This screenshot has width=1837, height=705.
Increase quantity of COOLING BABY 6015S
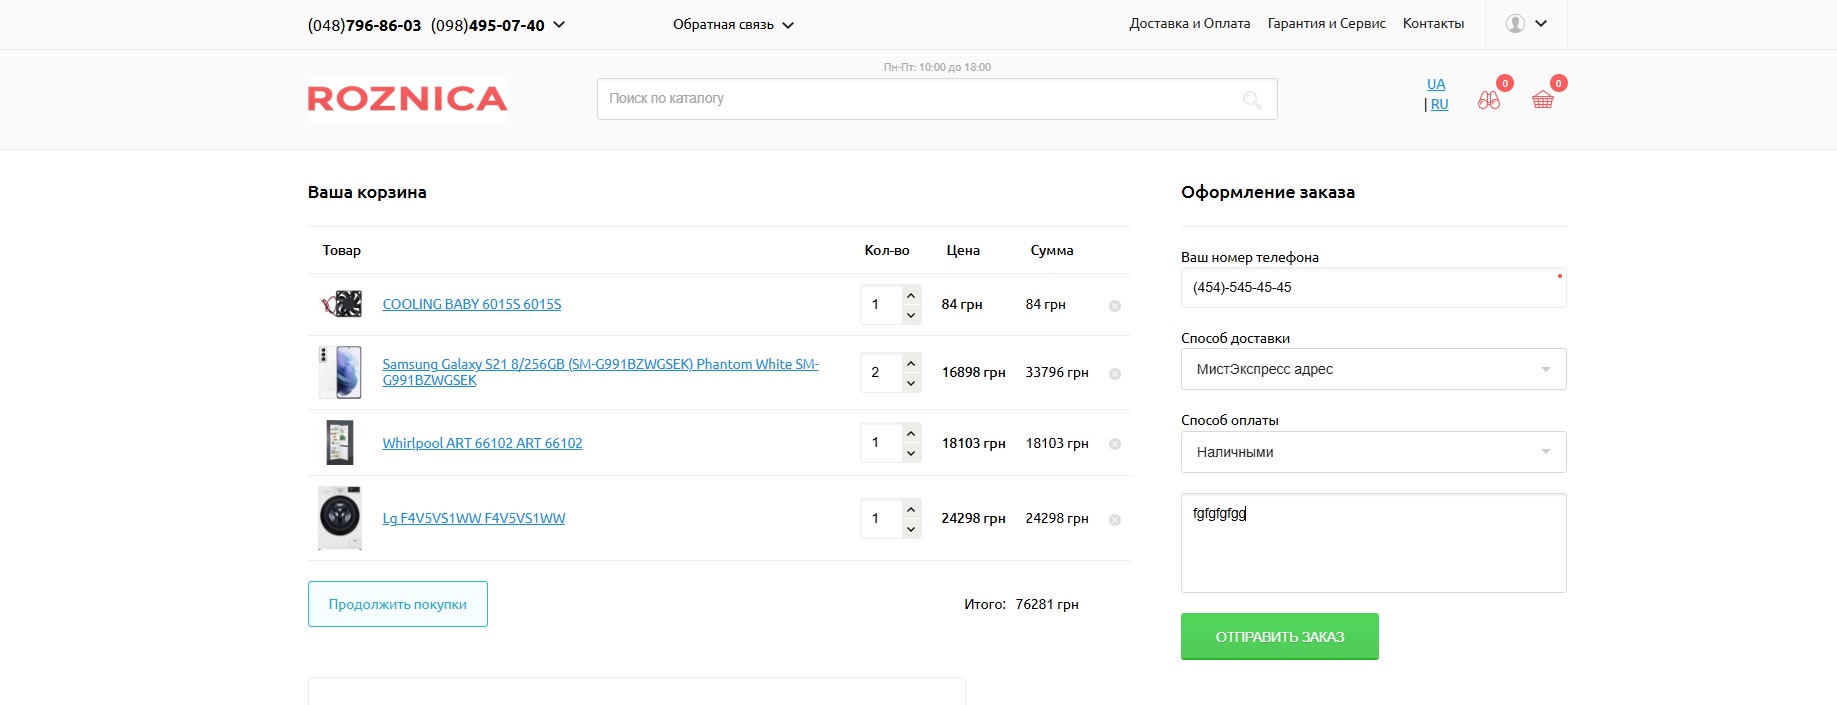[x=910, y=295]
